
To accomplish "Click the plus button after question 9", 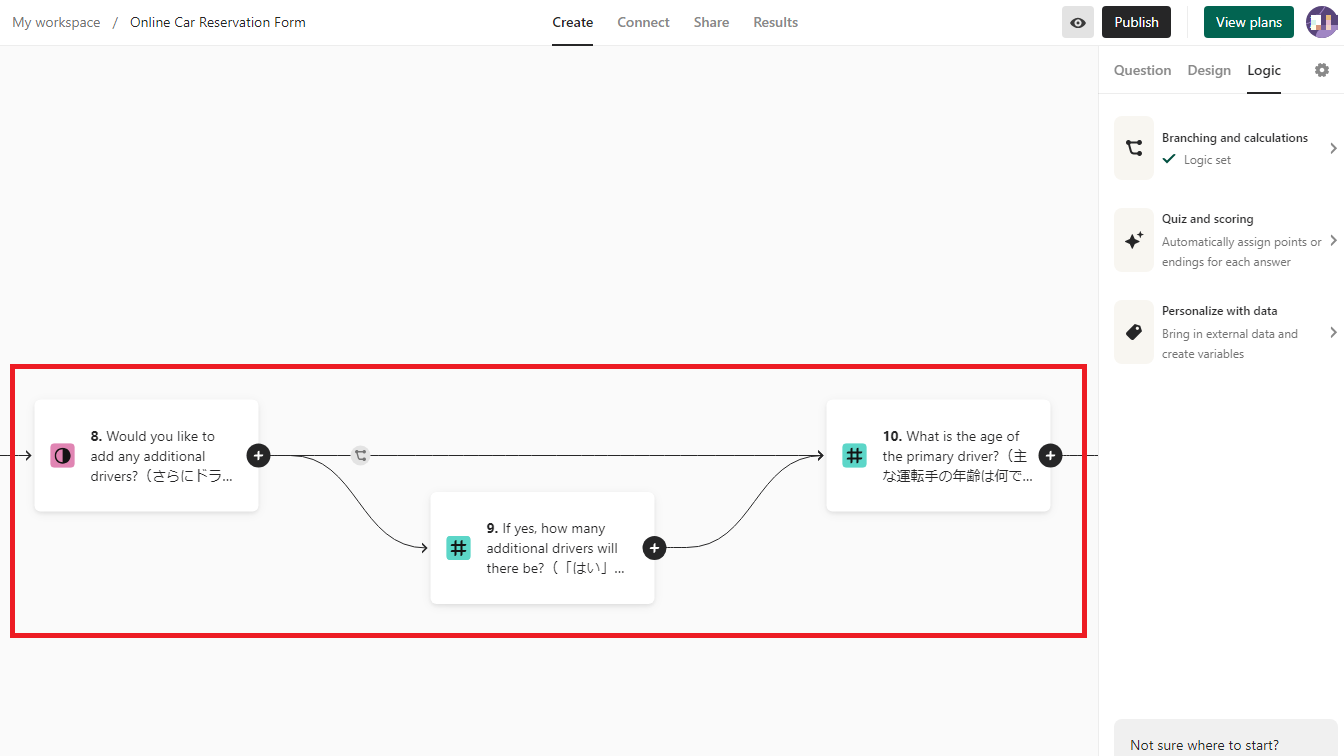I will click(x=654, y=548).
